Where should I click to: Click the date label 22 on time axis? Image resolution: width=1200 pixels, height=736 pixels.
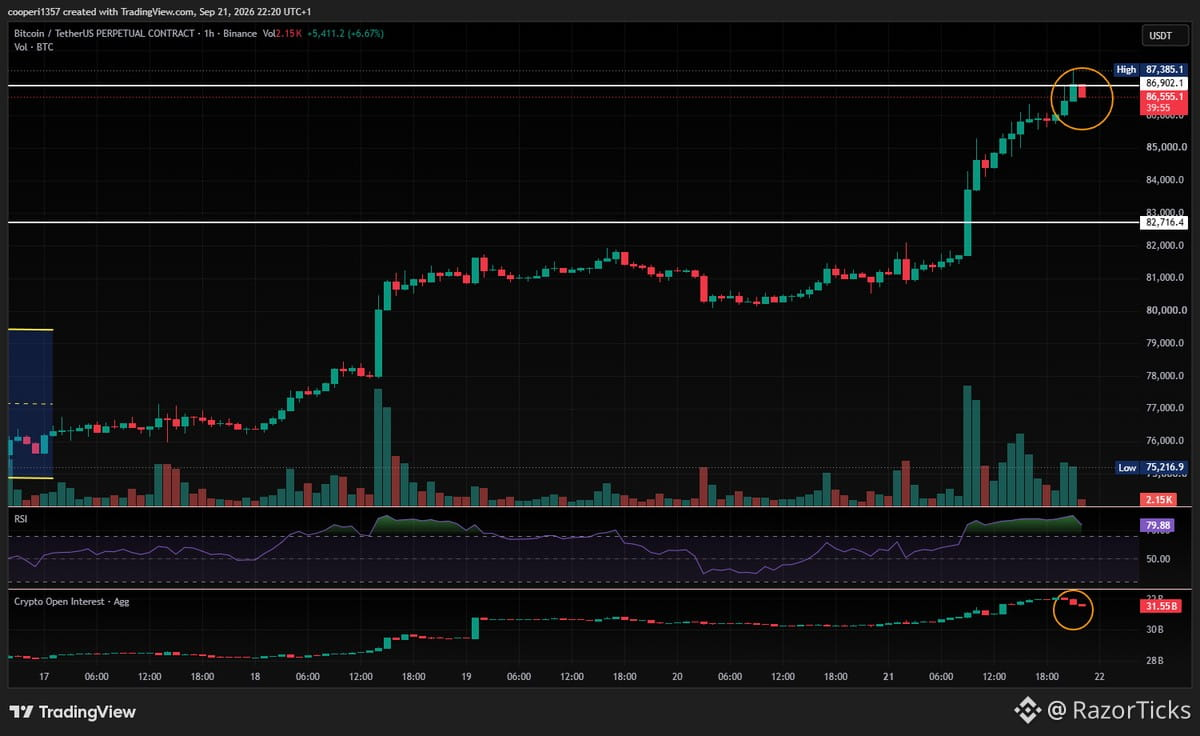[1098, 677]
